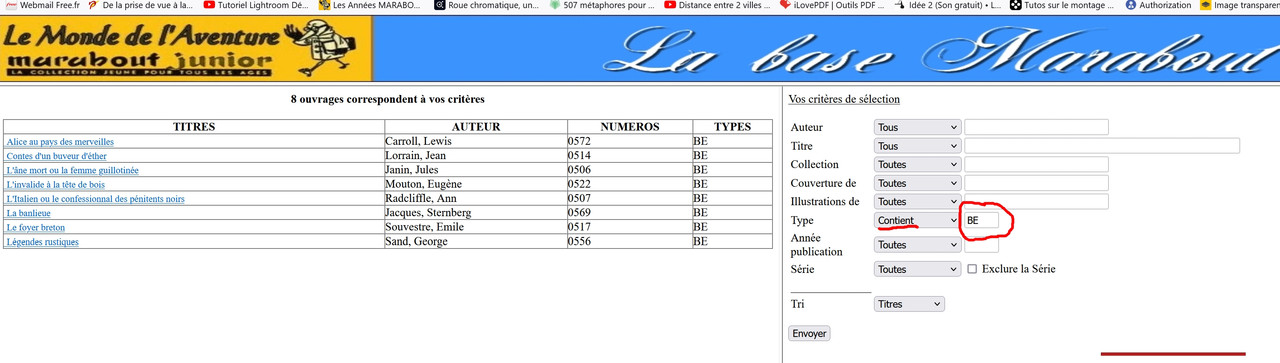Open 'L'Italien ou le confessionnal' link
1280x363 pixels.
click(x=95, y=199)
